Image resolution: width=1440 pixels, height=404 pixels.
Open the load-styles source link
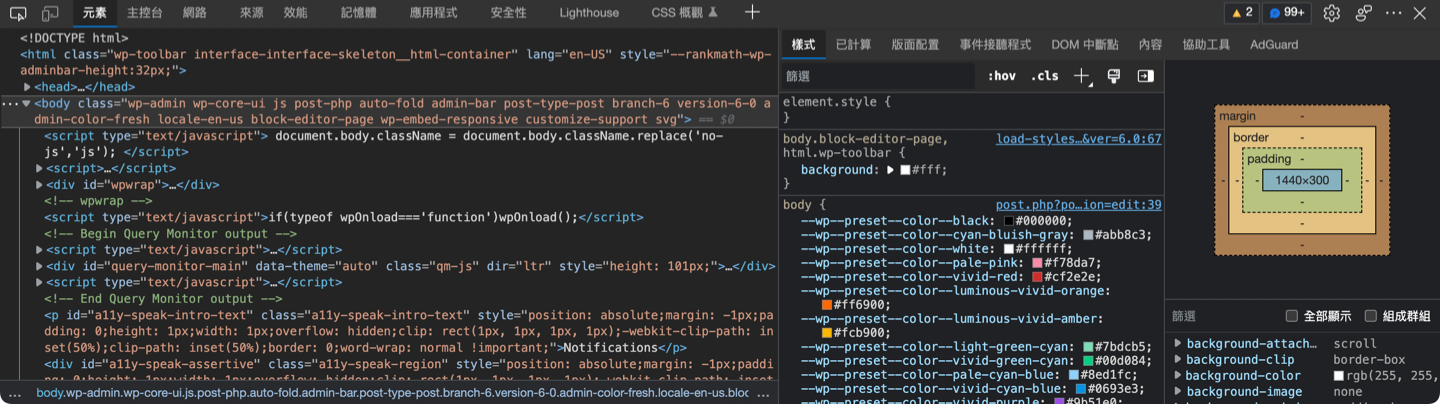tap(1078, 139)
